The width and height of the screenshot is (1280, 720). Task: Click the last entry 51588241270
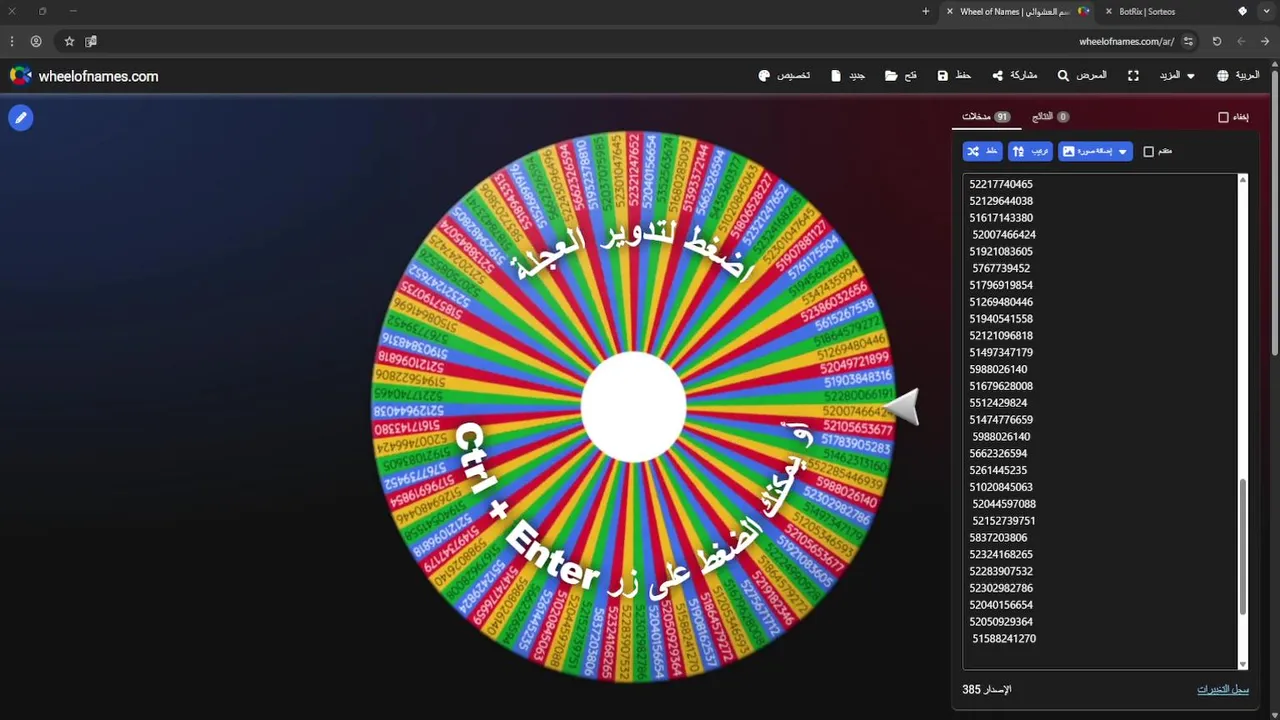pyautogui.click(x=1004, y=639)
